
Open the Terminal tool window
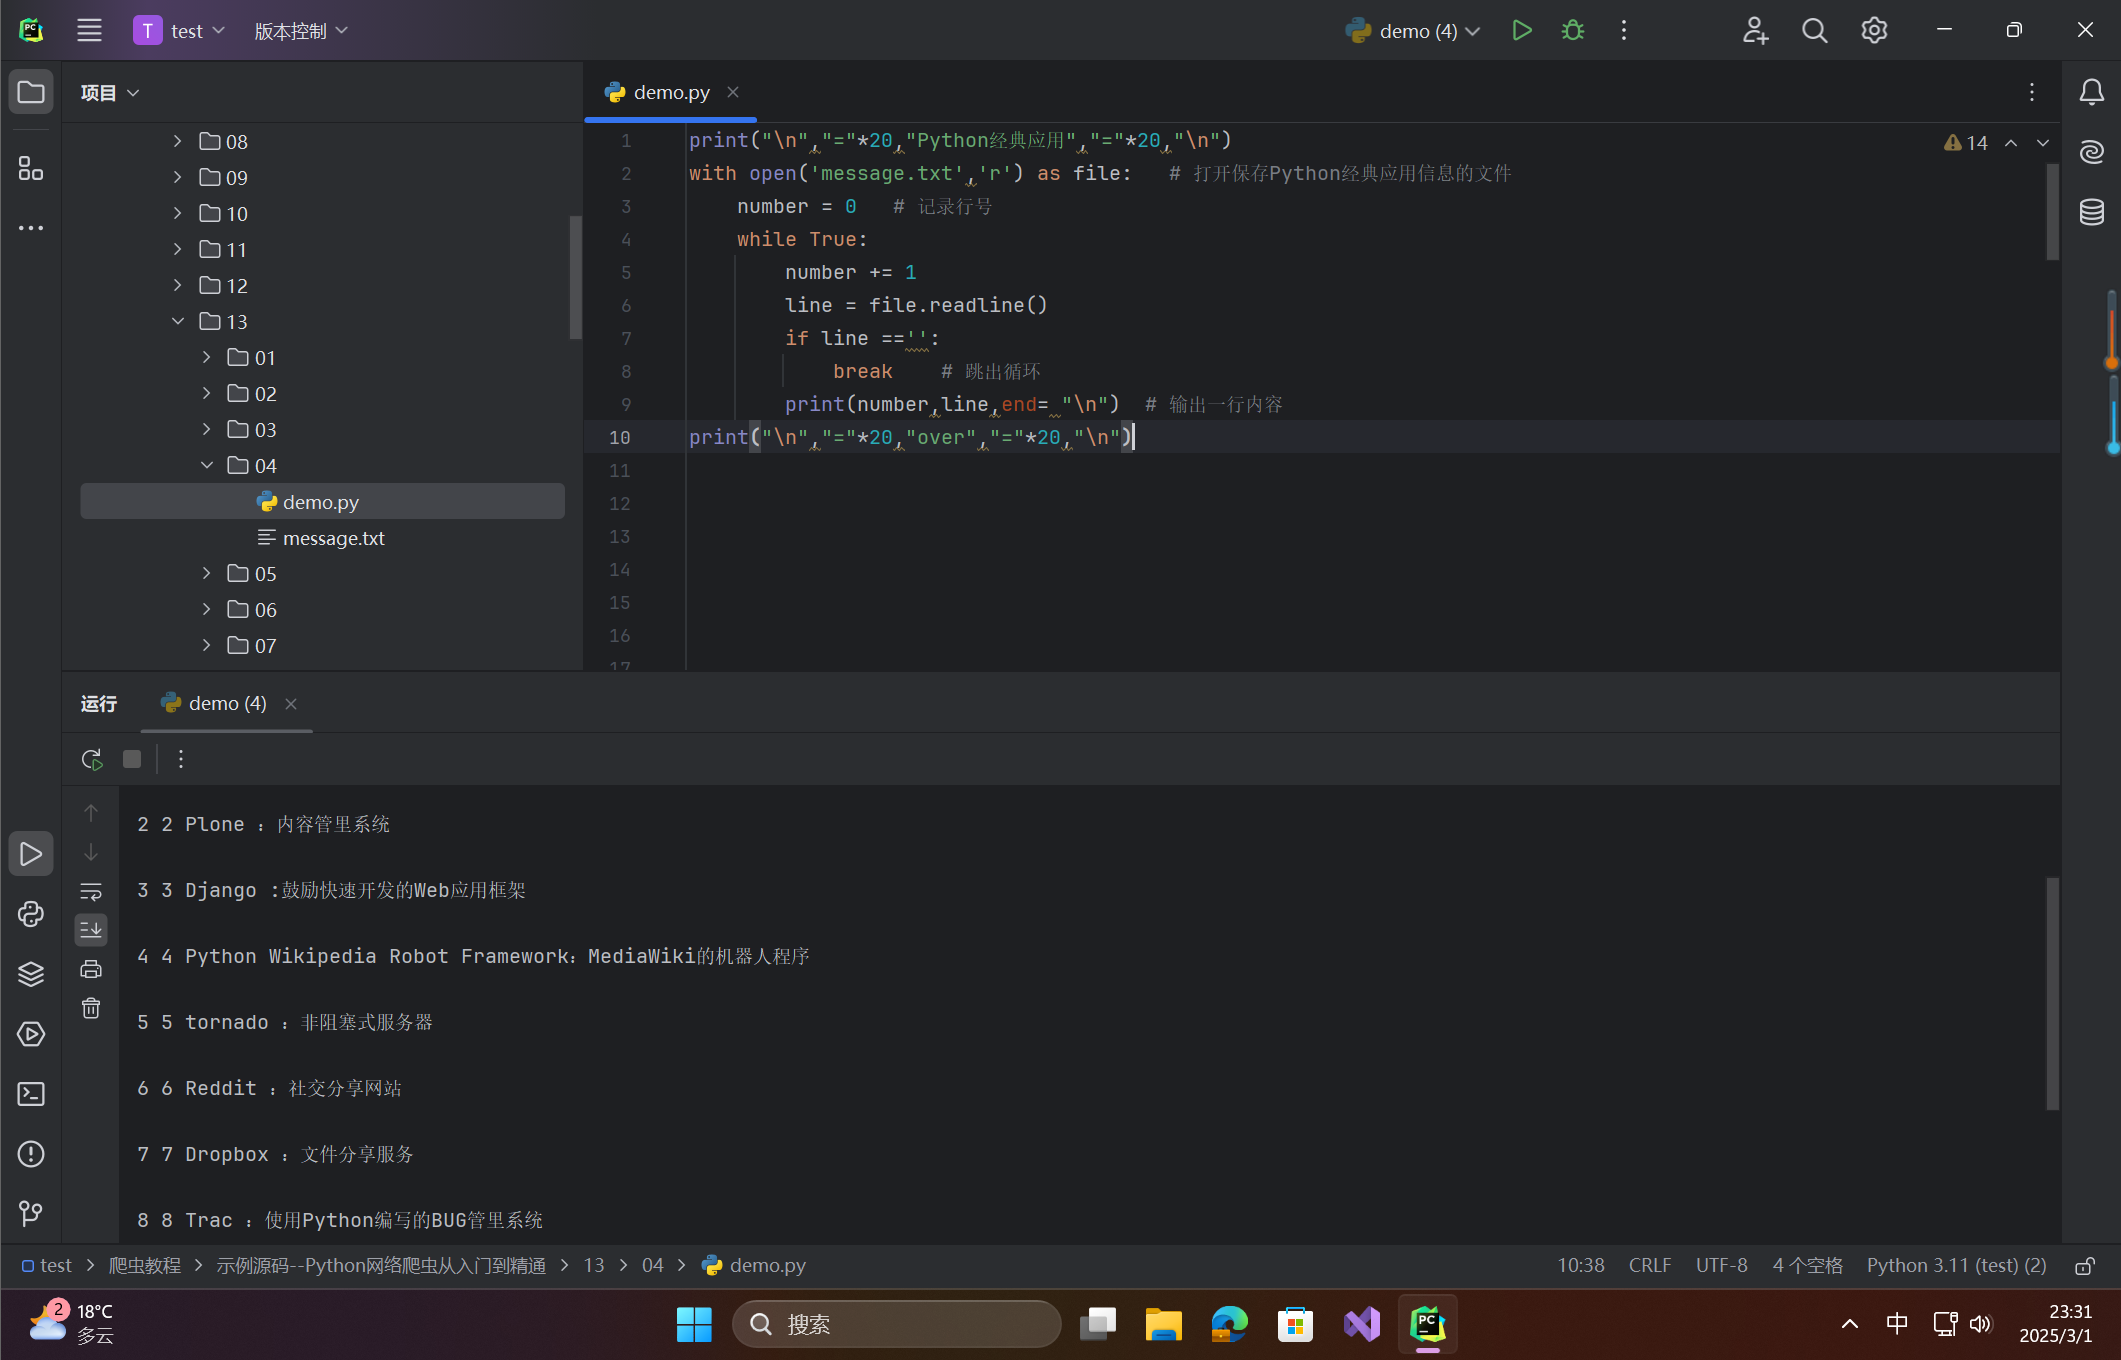31,1094
